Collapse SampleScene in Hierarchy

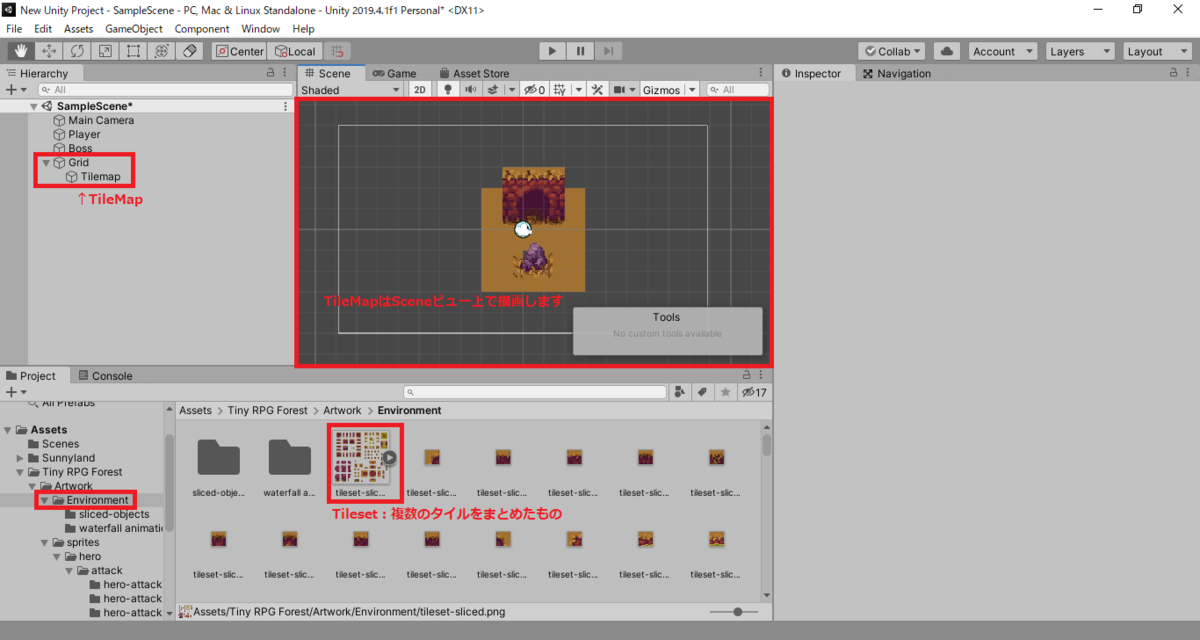click(x=34, y=107)
